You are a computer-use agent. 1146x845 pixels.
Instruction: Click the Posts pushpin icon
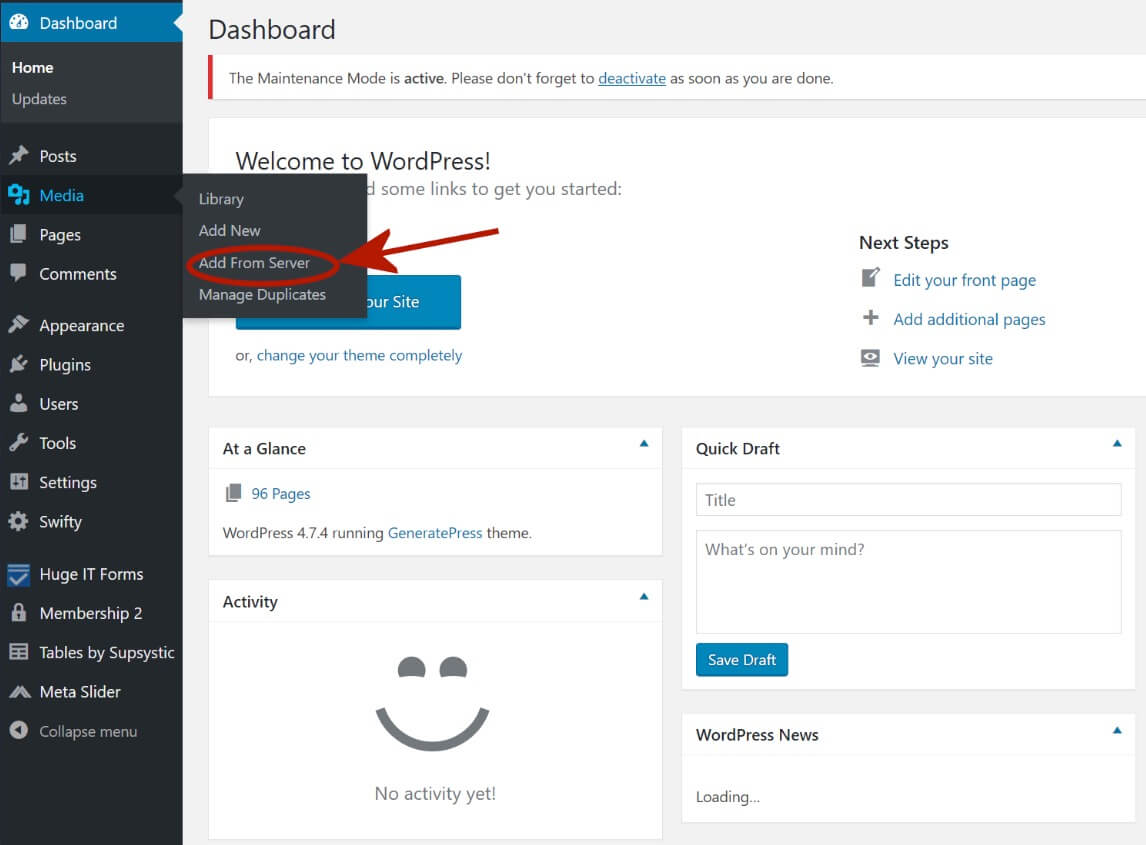coord(19,155)
